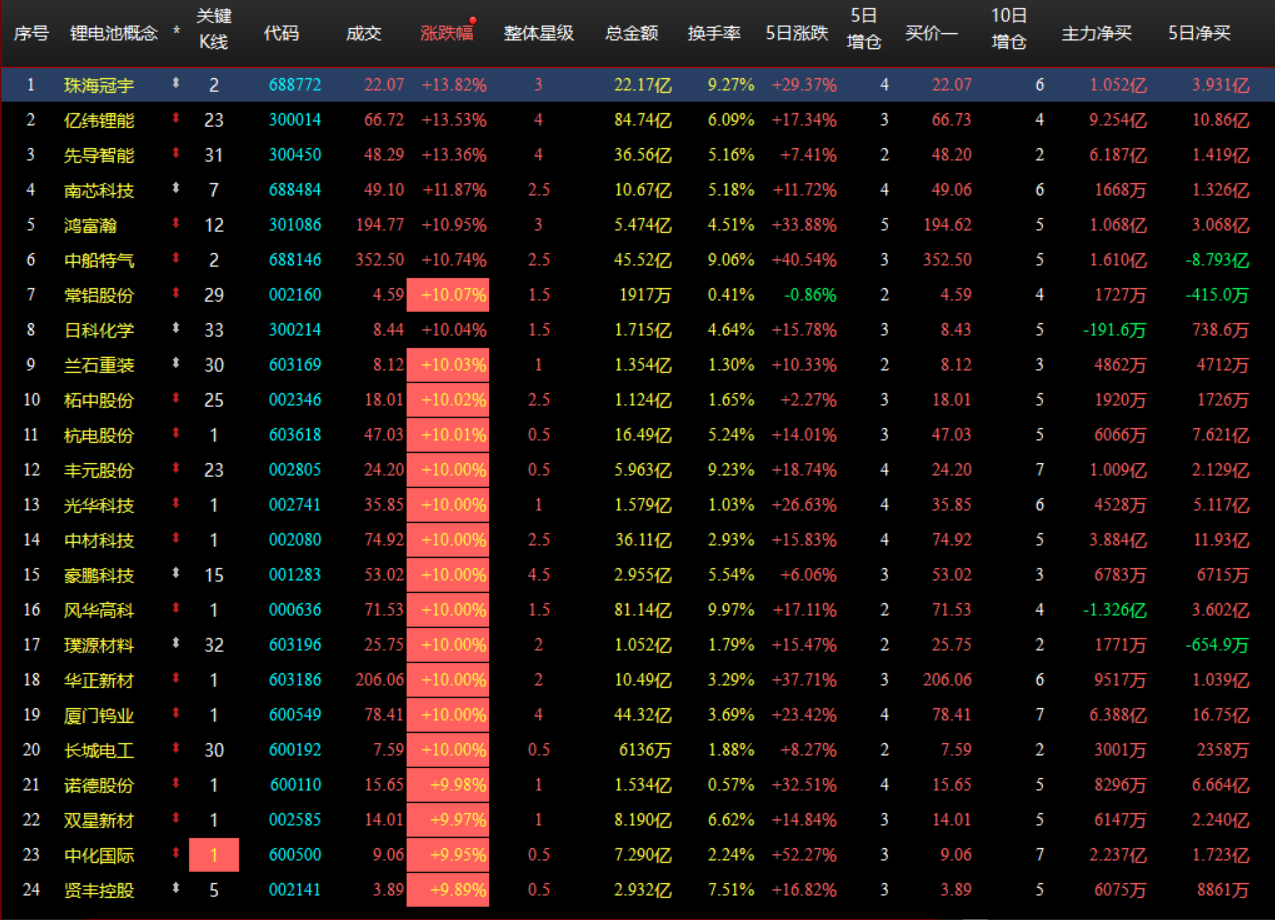Viewport: 1275px width, 920px height.
Task: Click the +9.98% cell for 诺德股份
Action: [448, 785]
